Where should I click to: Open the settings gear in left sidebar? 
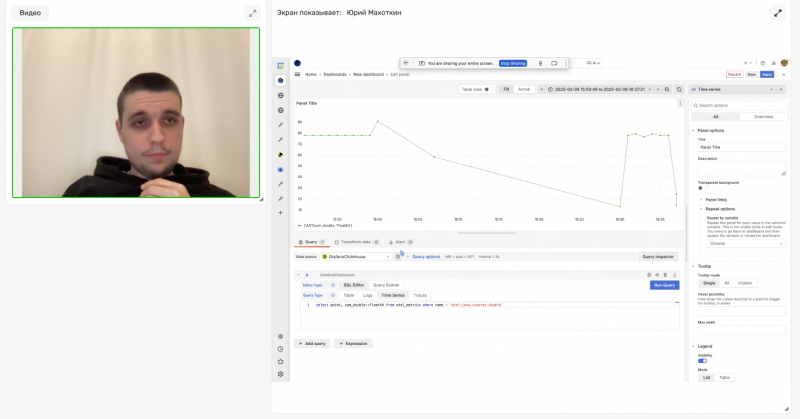281,374
